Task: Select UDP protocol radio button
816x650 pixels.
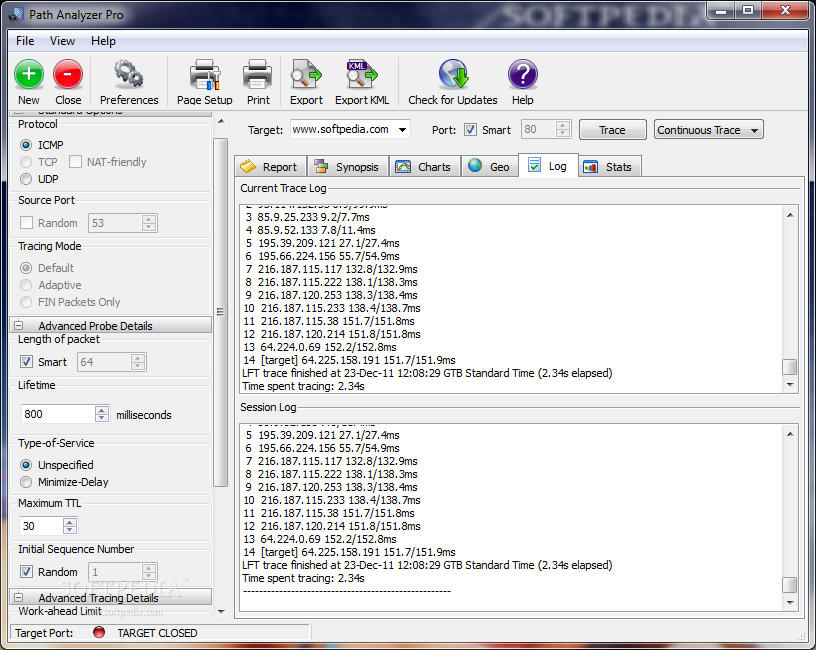Action: 26,179
